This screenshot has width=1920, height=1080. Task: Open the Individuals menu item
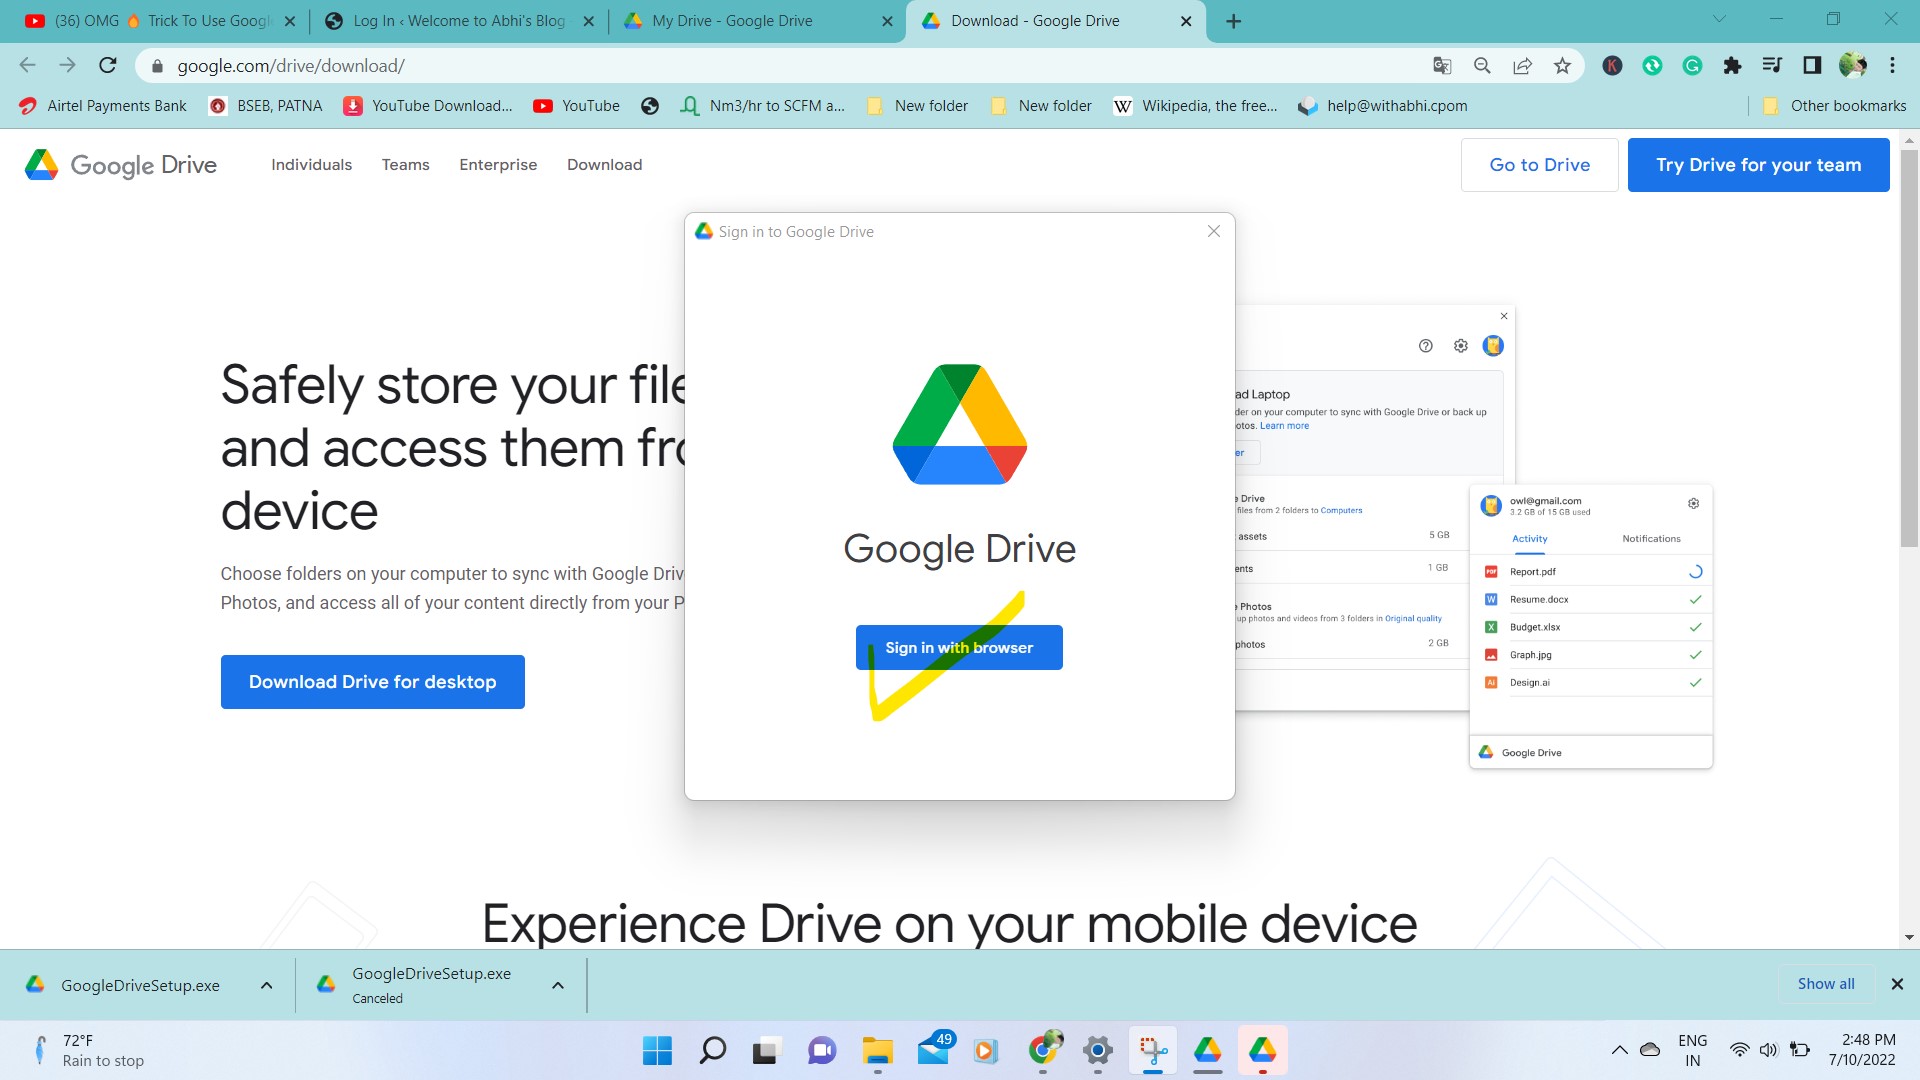coord(311,165)
